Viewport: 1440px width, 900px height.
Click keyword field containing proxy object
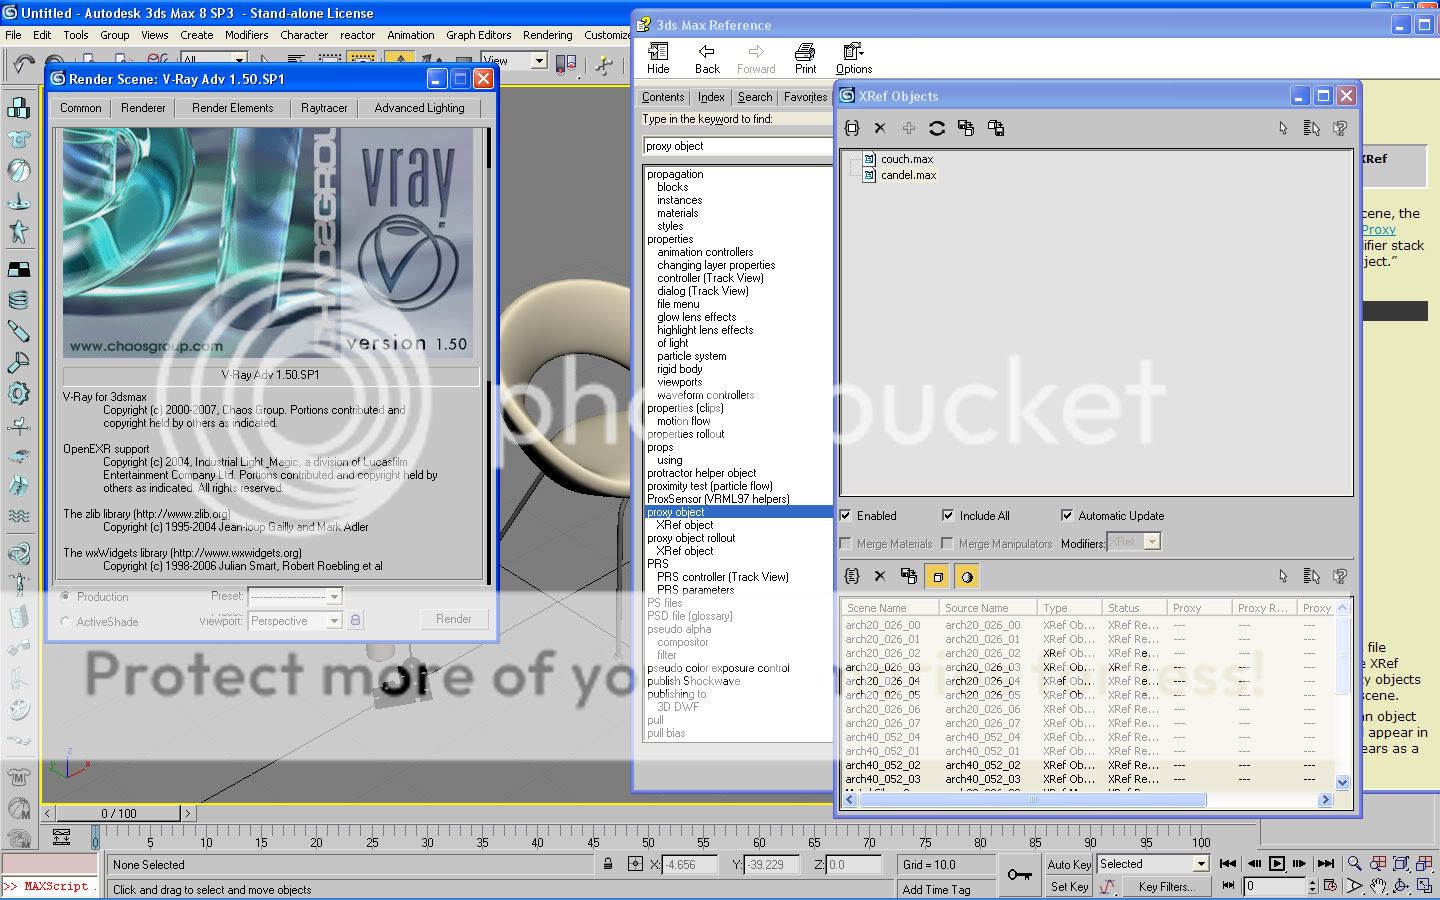coord(737,146)
